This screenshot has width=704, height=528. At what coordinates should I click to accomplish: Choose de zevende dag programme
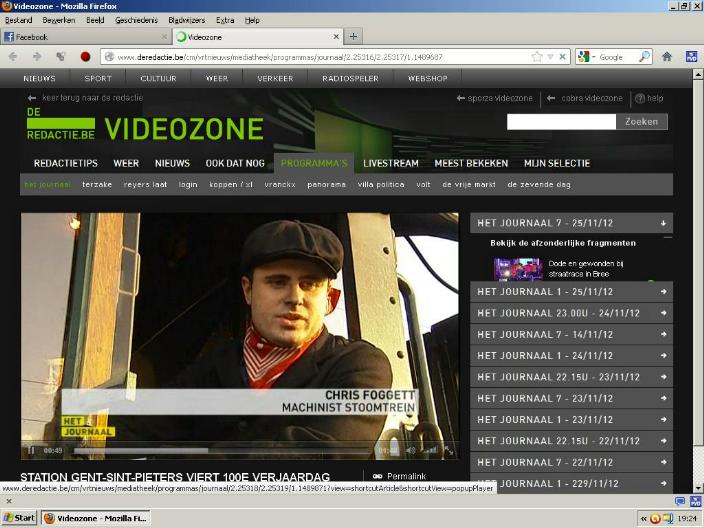pyautogui.click(x=539, y=185)
